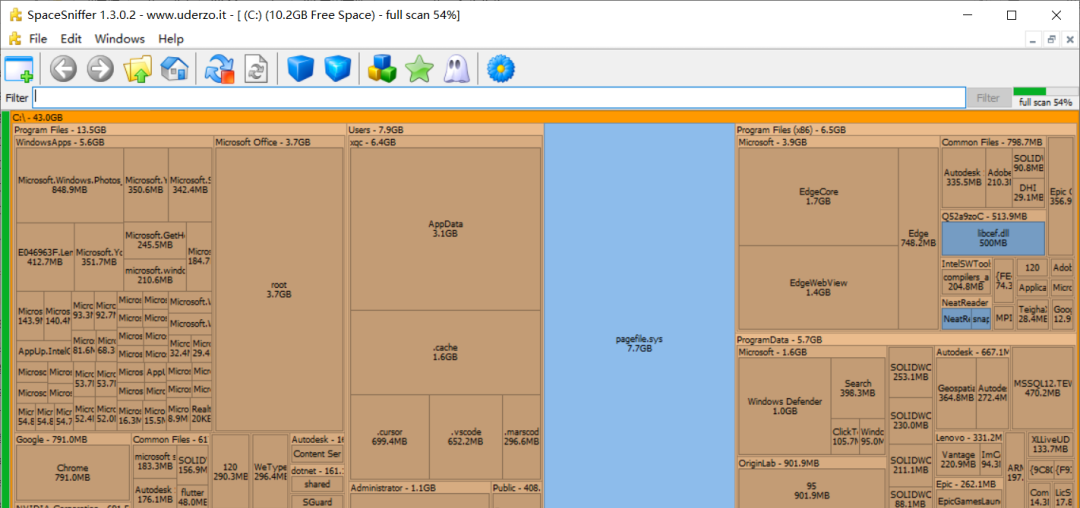Toggle file classes style colored cubes
Viewport: 1080px width, 508px height.
click(x=382, y=69)
